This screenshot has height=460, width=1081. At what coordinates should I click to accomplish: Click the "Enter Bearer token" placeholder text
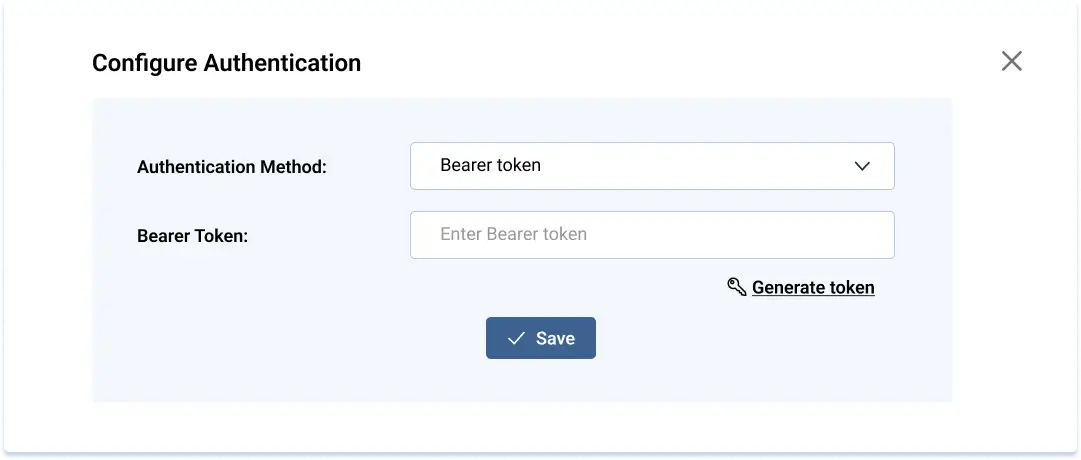[513, 235]
